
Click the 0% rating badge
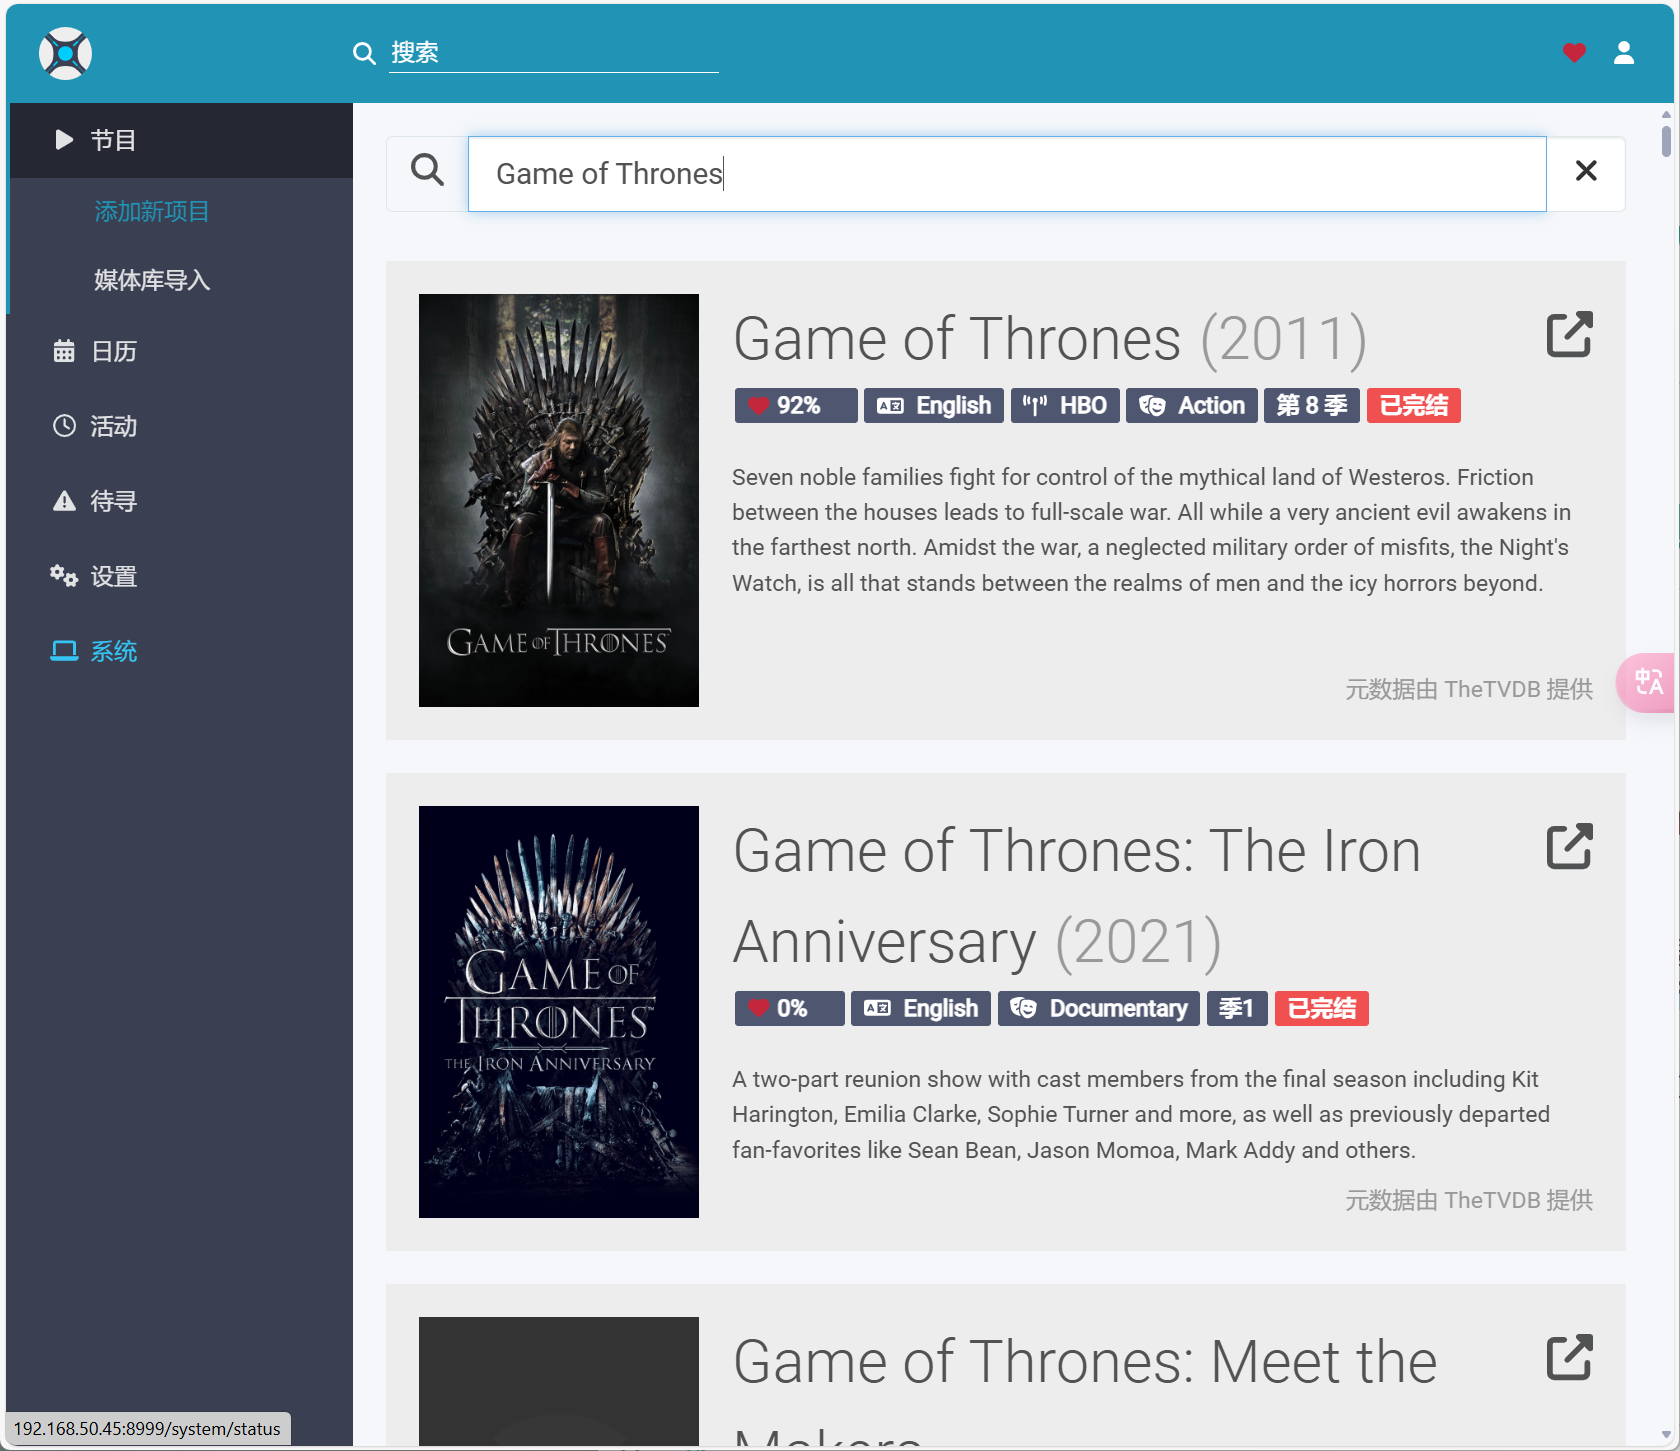(x=790, y=1009)
